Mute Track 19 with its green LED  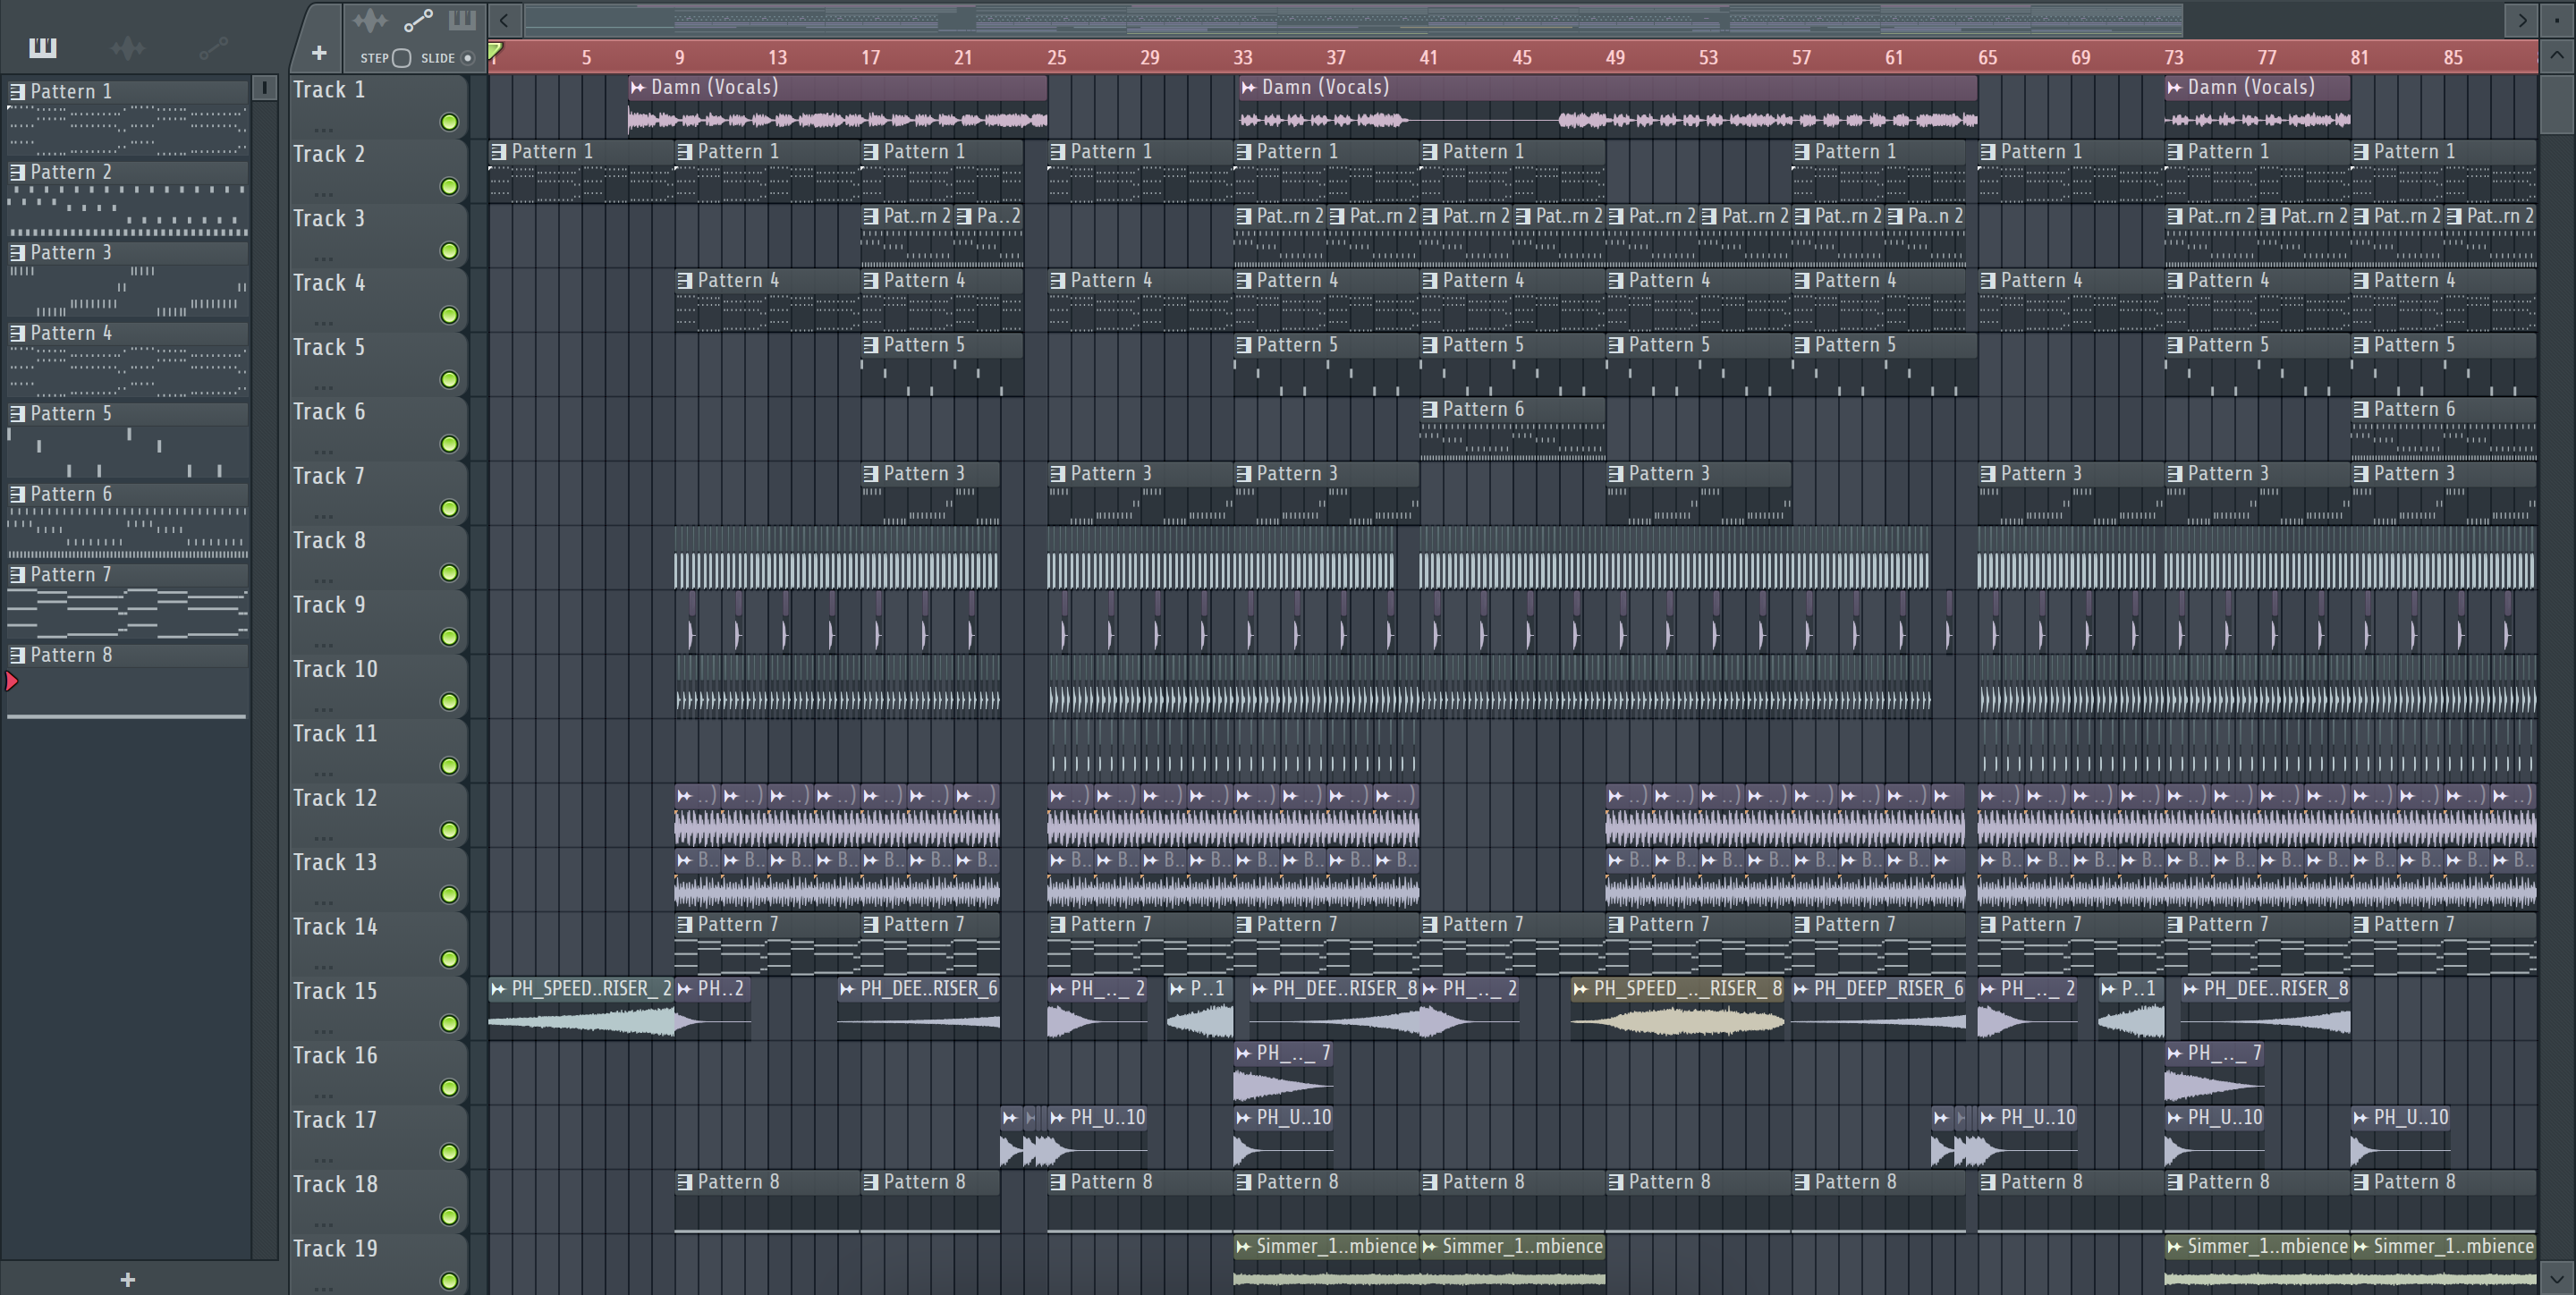click(450, 1280)
